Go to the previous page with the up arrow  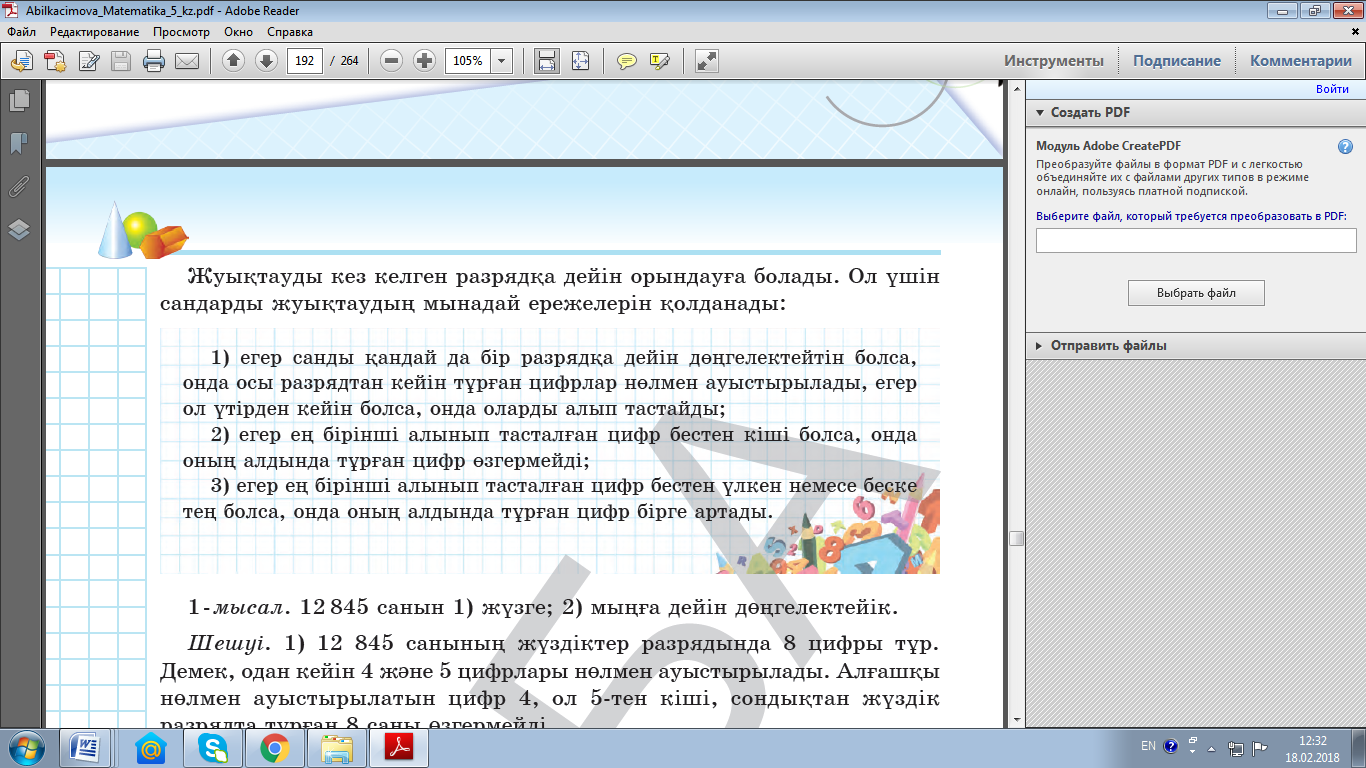[x=233, y=61]
